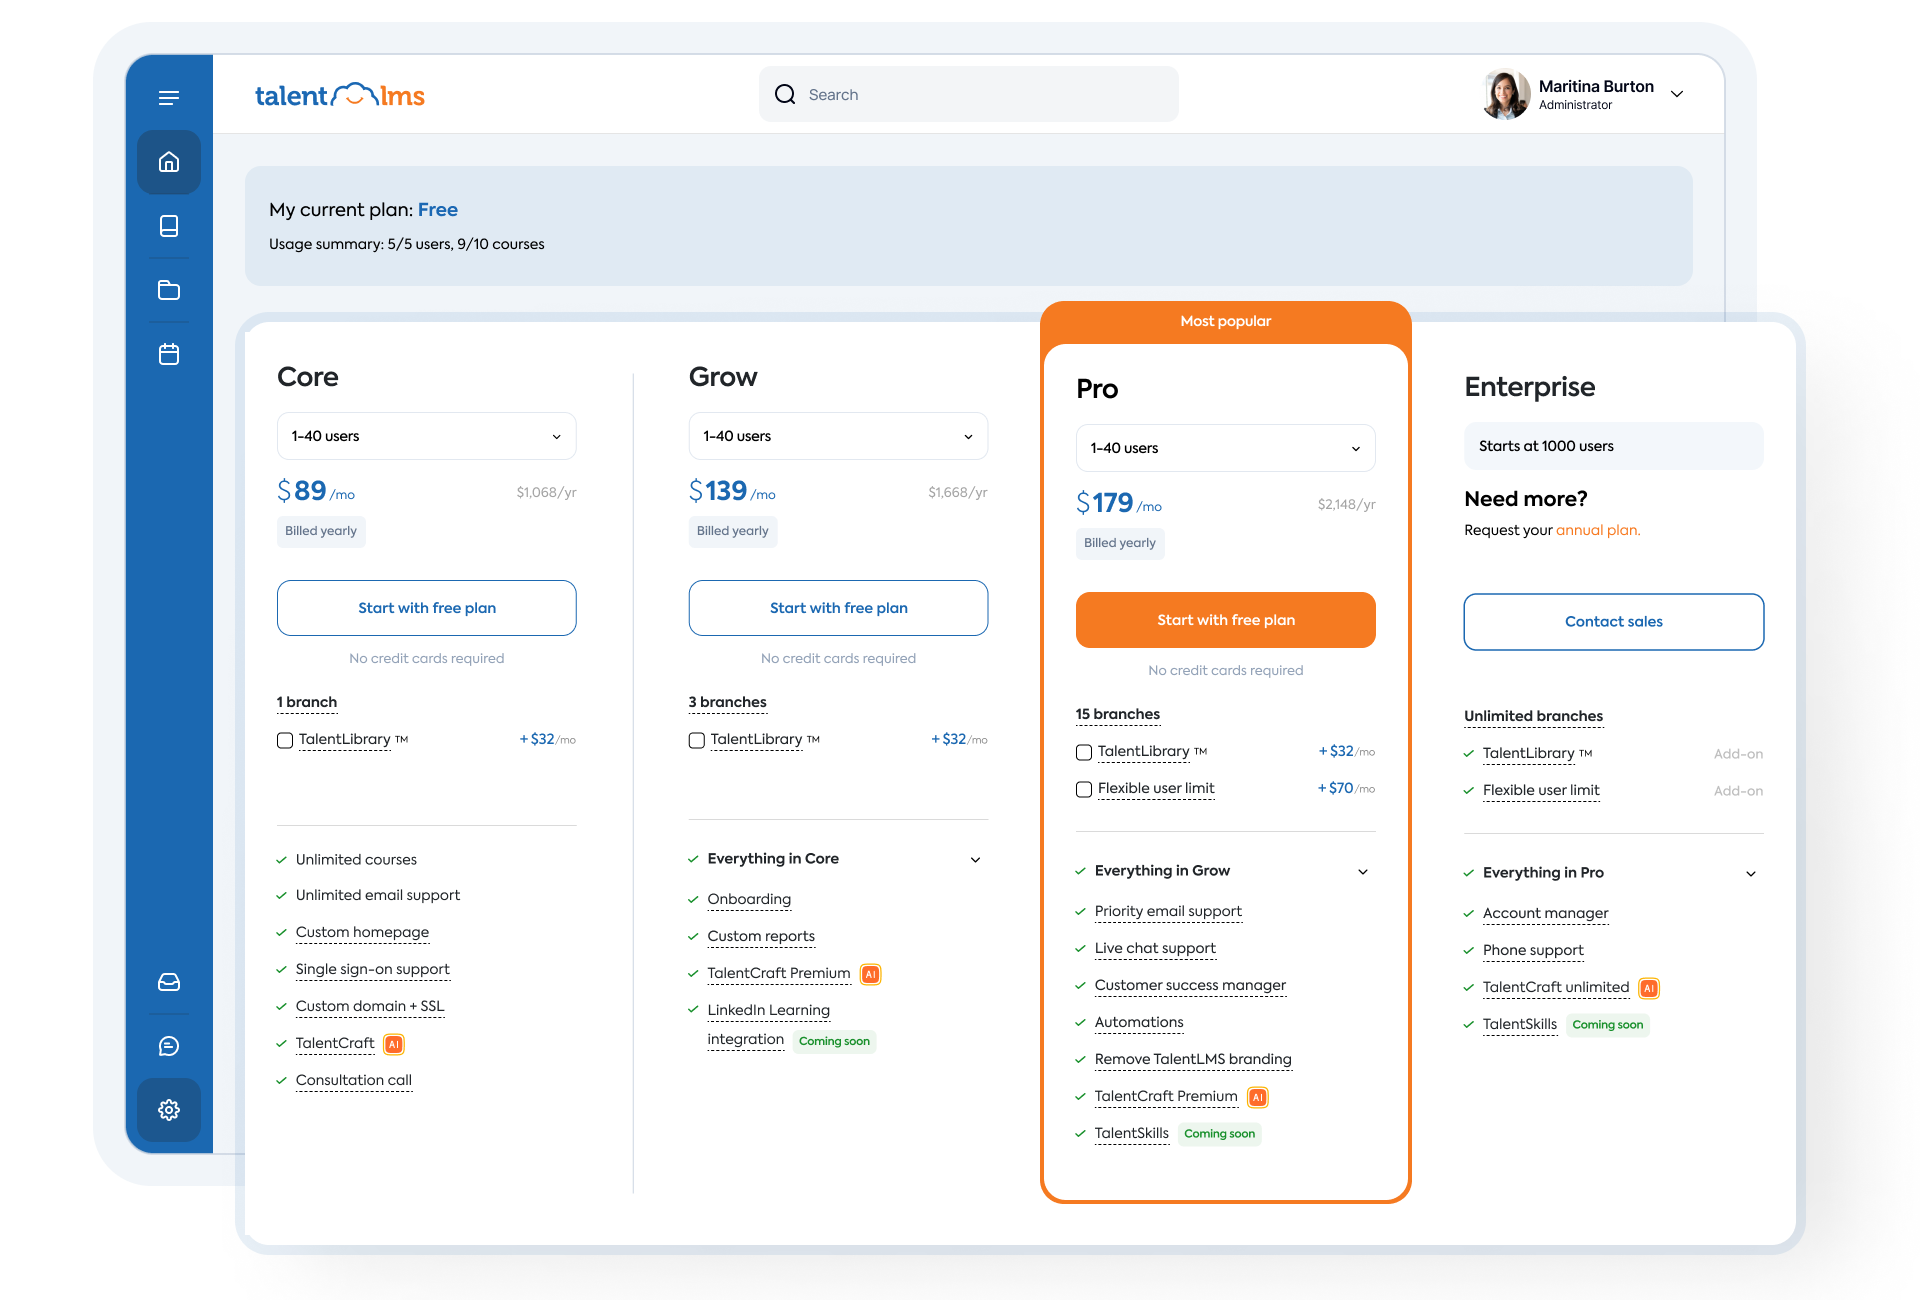Open the annual plan link
The height and width of the screenshot is (1301, 1920).
pyautogui.click(x=1598, y=530)
